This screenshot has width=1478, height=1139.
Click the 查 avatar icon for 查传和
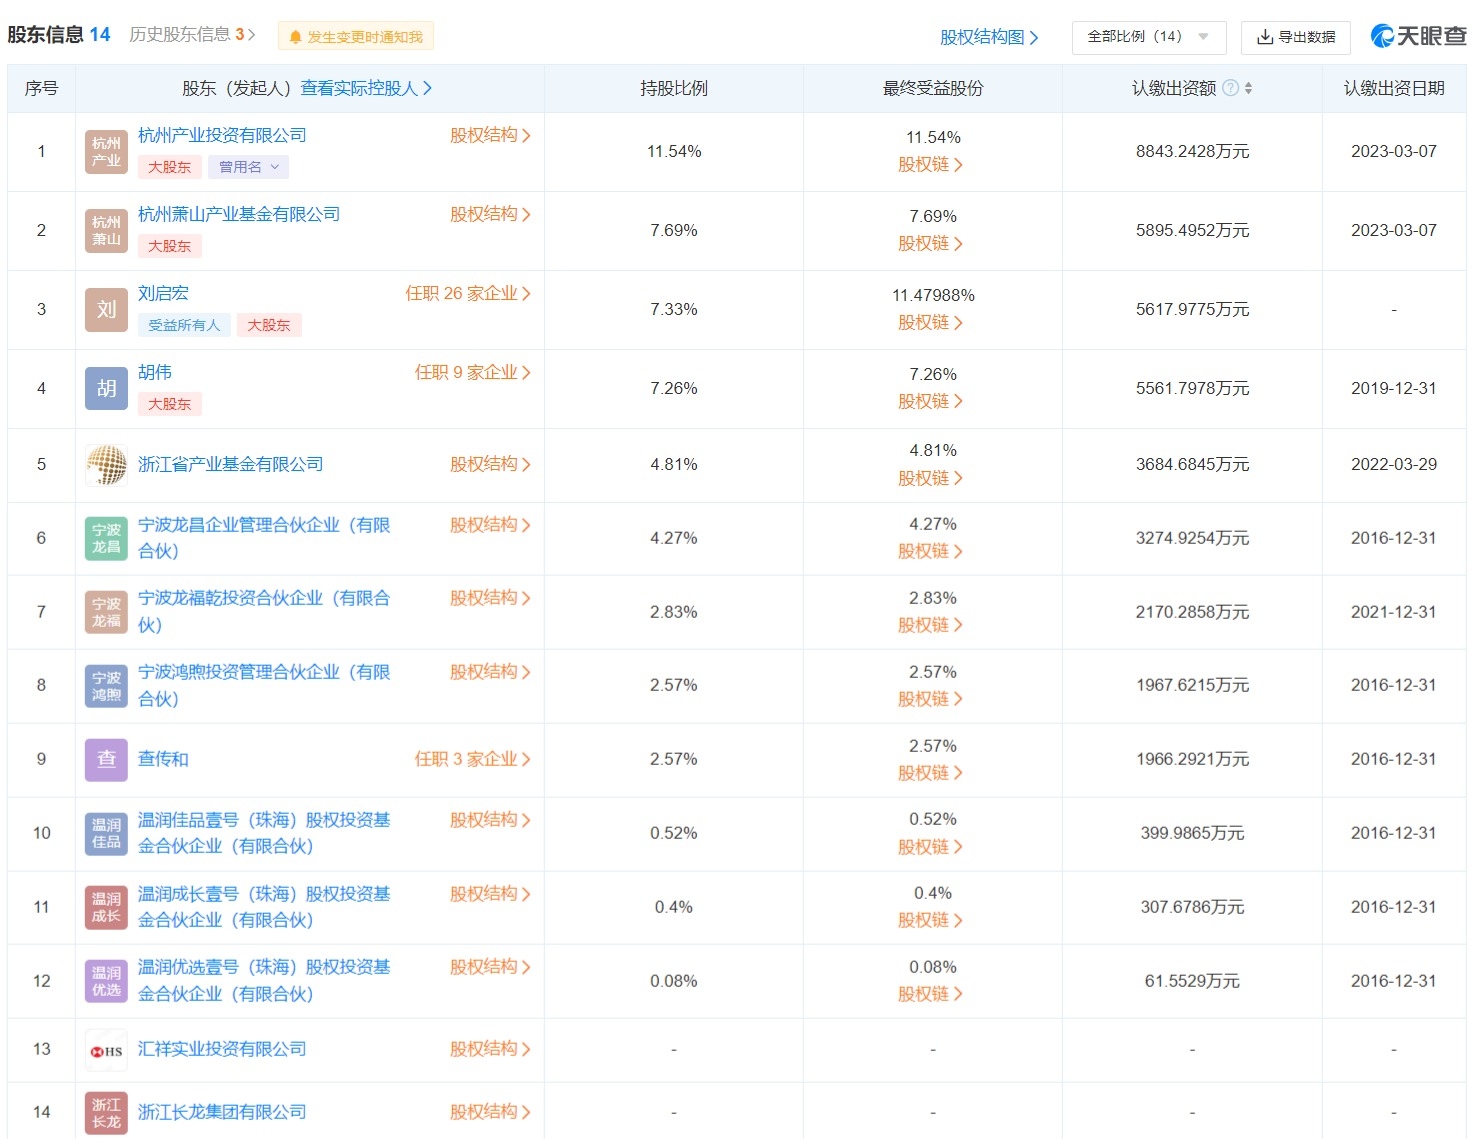[106, 760]
